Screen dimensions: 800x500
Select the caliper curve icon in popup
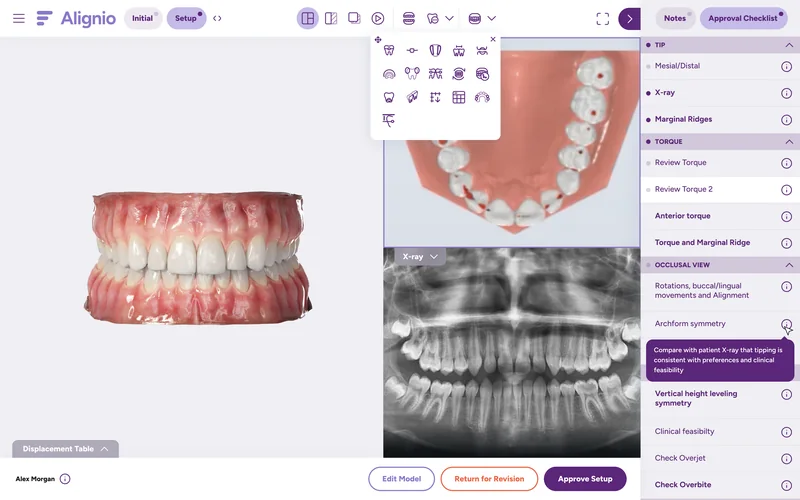(x=389, y=120)
